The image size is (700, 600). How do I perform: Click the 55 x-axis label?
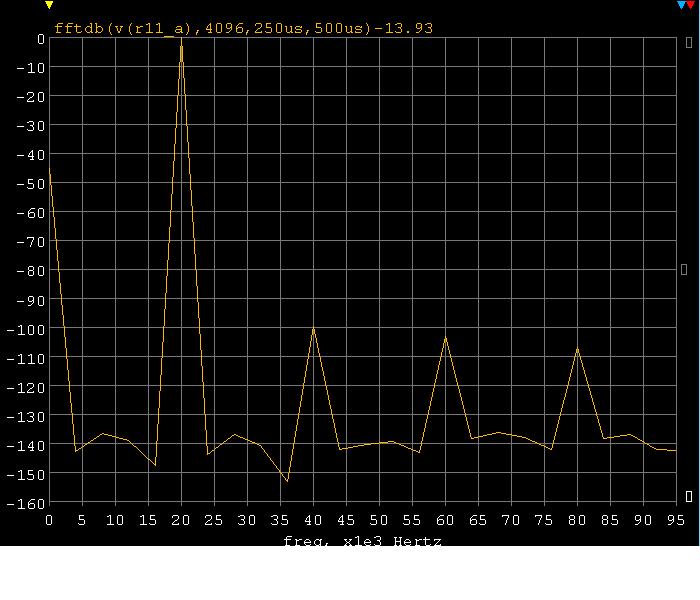click(412, 520)
